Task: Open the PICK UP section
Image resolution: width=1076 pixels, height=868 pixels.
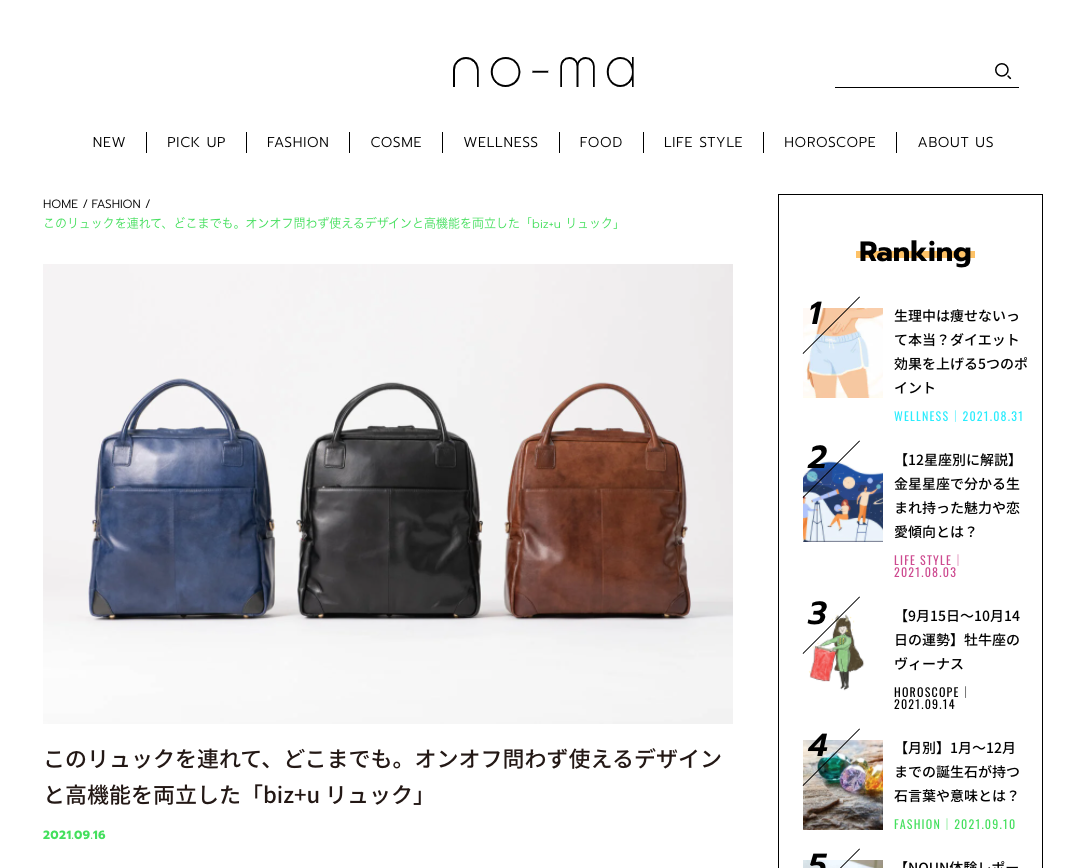Action: coord(196,142)
